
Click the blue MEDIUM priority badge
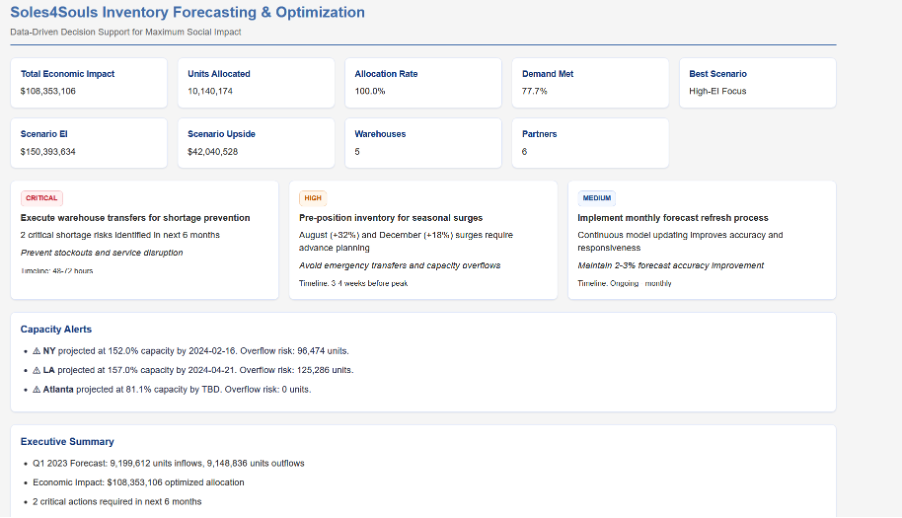pos(596,198)
